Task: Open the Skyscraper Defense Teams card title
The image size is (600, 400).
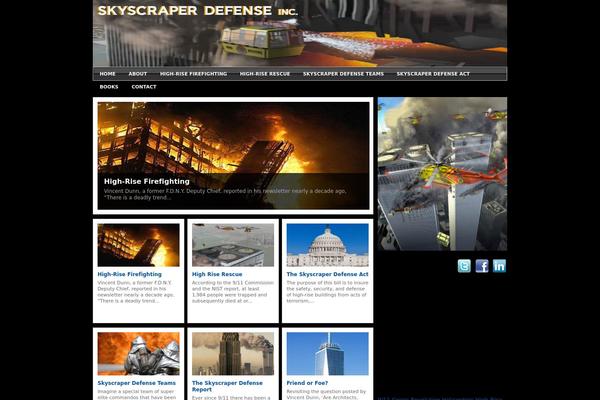Action: pyautogui.click(x=137, y=383)
